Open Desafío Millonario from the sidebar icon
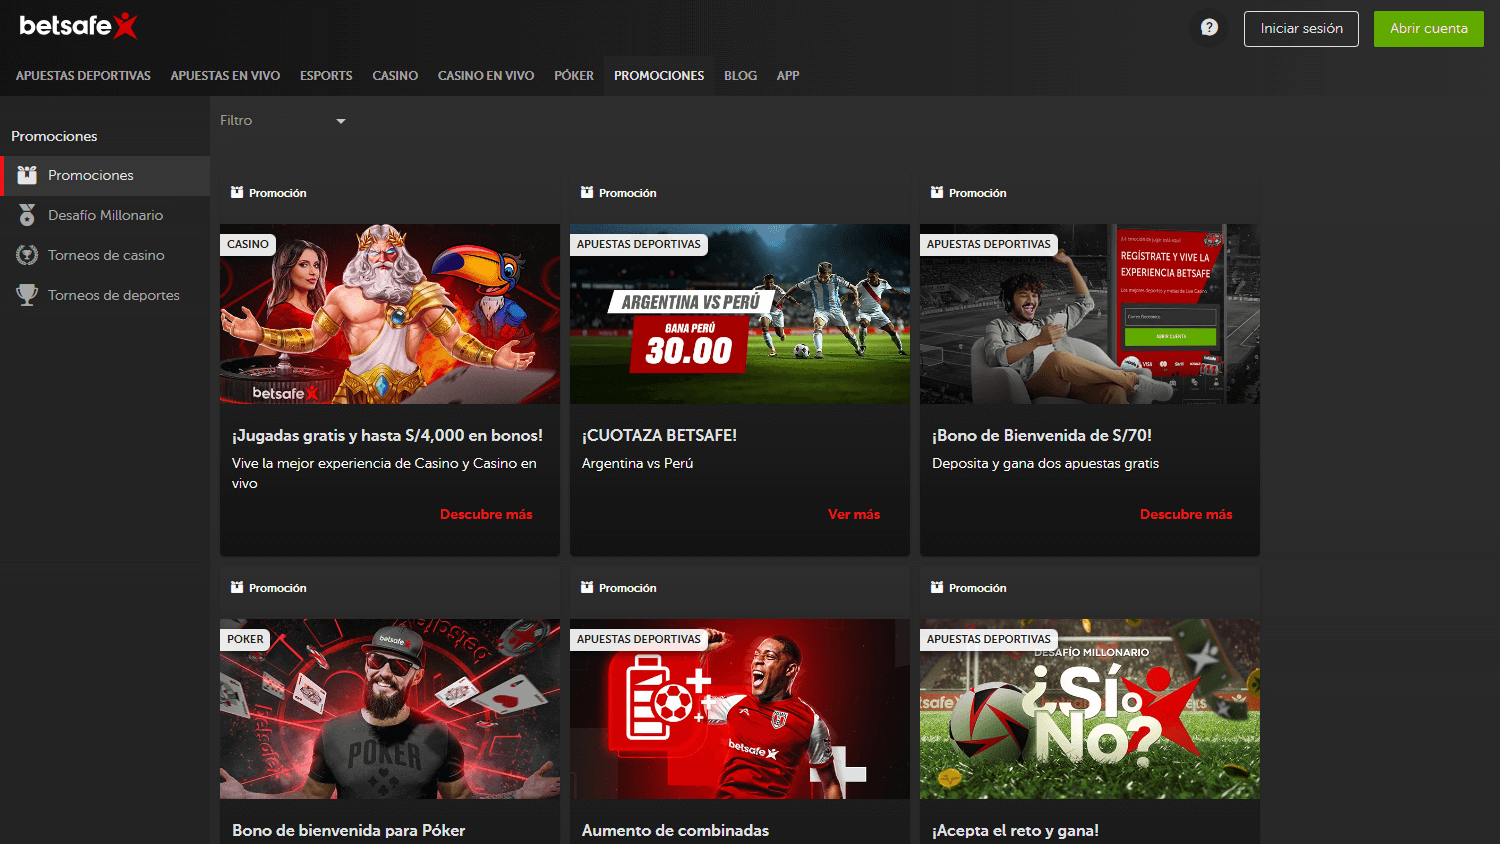 point(27,214)
